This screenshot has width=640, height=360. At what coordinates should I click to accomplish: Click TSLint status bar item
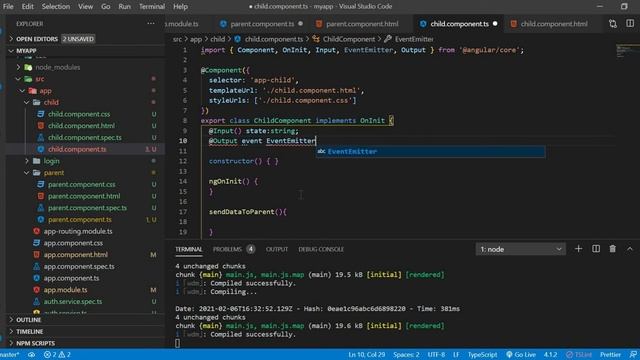(579, 355)
